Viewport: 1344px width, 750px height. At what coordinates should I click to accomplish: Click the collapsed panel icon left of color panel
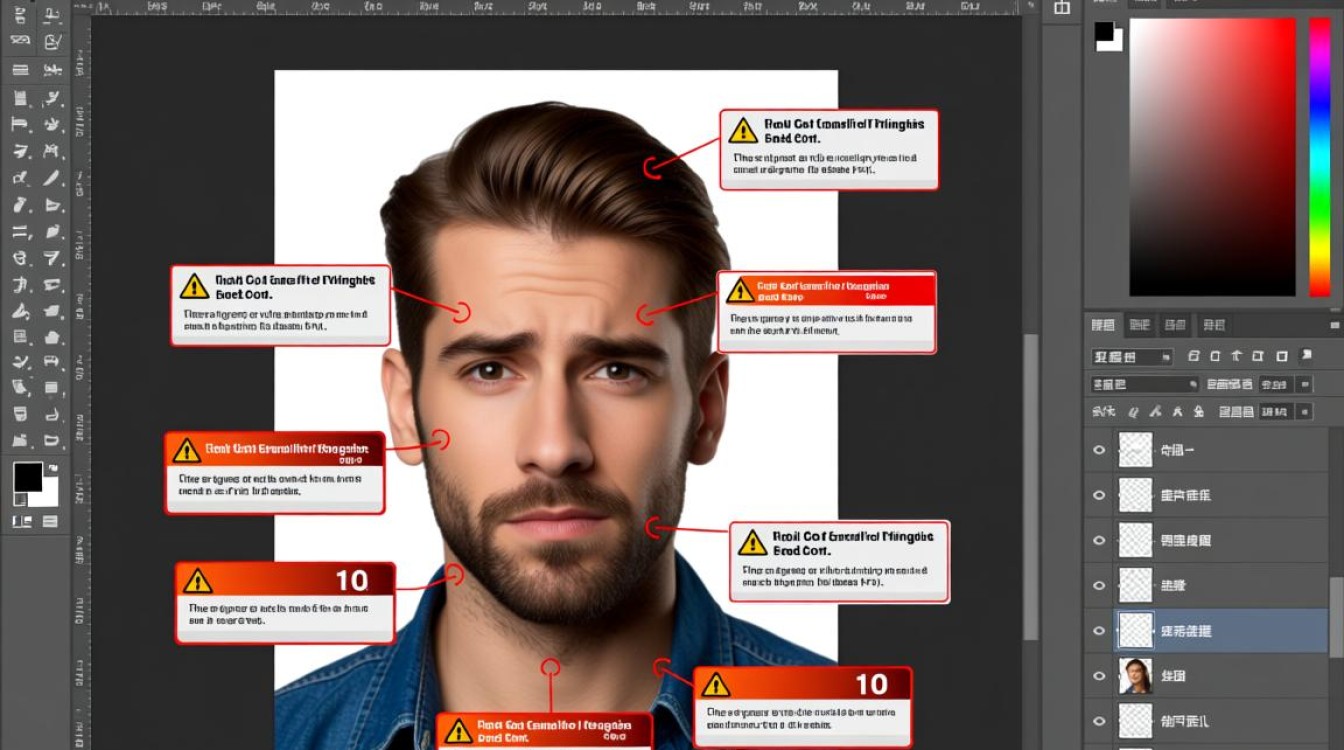1061,8
